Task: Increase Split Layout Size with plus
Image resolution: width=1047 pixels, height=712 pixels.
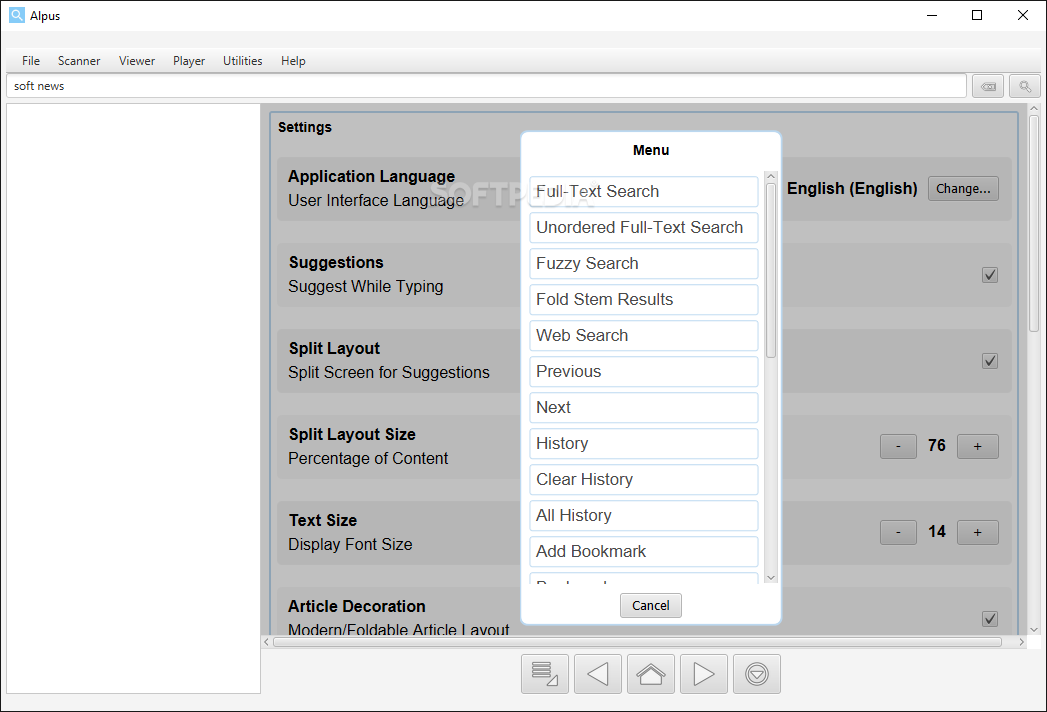Action: pos(978,446)
